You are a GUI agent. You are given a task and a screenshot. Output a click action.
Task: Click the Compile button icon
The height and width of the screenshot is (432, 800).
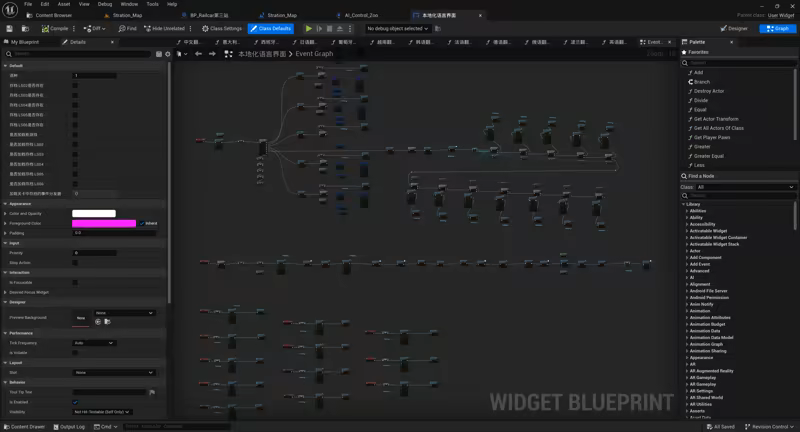(x=45, y=29)
